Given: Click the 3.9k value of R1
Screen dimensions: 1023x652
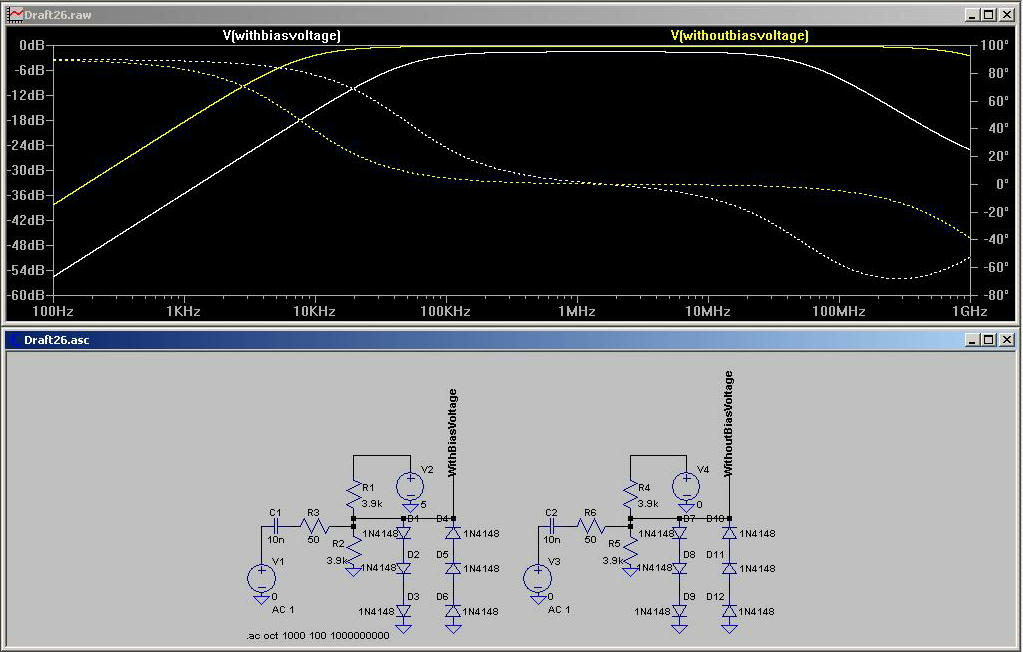Looking at the screenshot, I should click(x=373, y=504).
